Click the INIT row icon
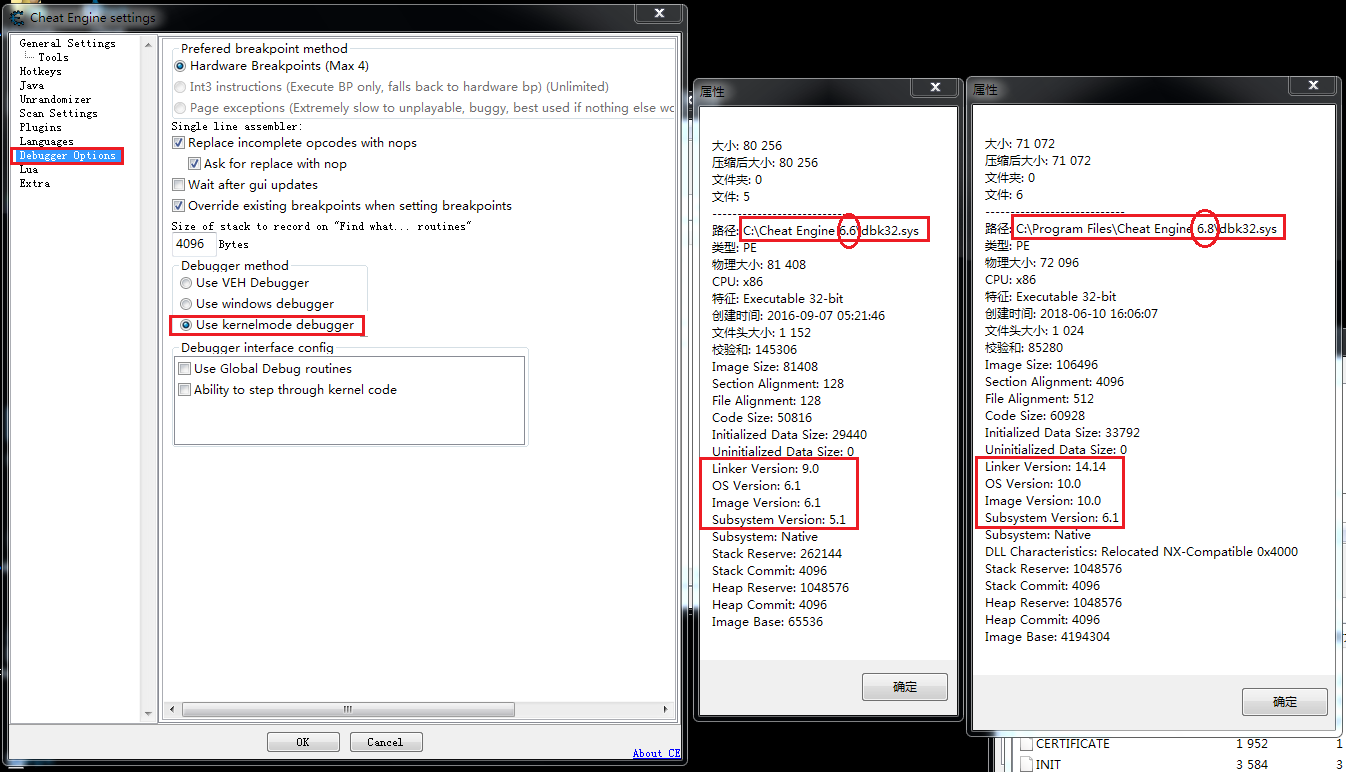 [x=1026, y=765]
